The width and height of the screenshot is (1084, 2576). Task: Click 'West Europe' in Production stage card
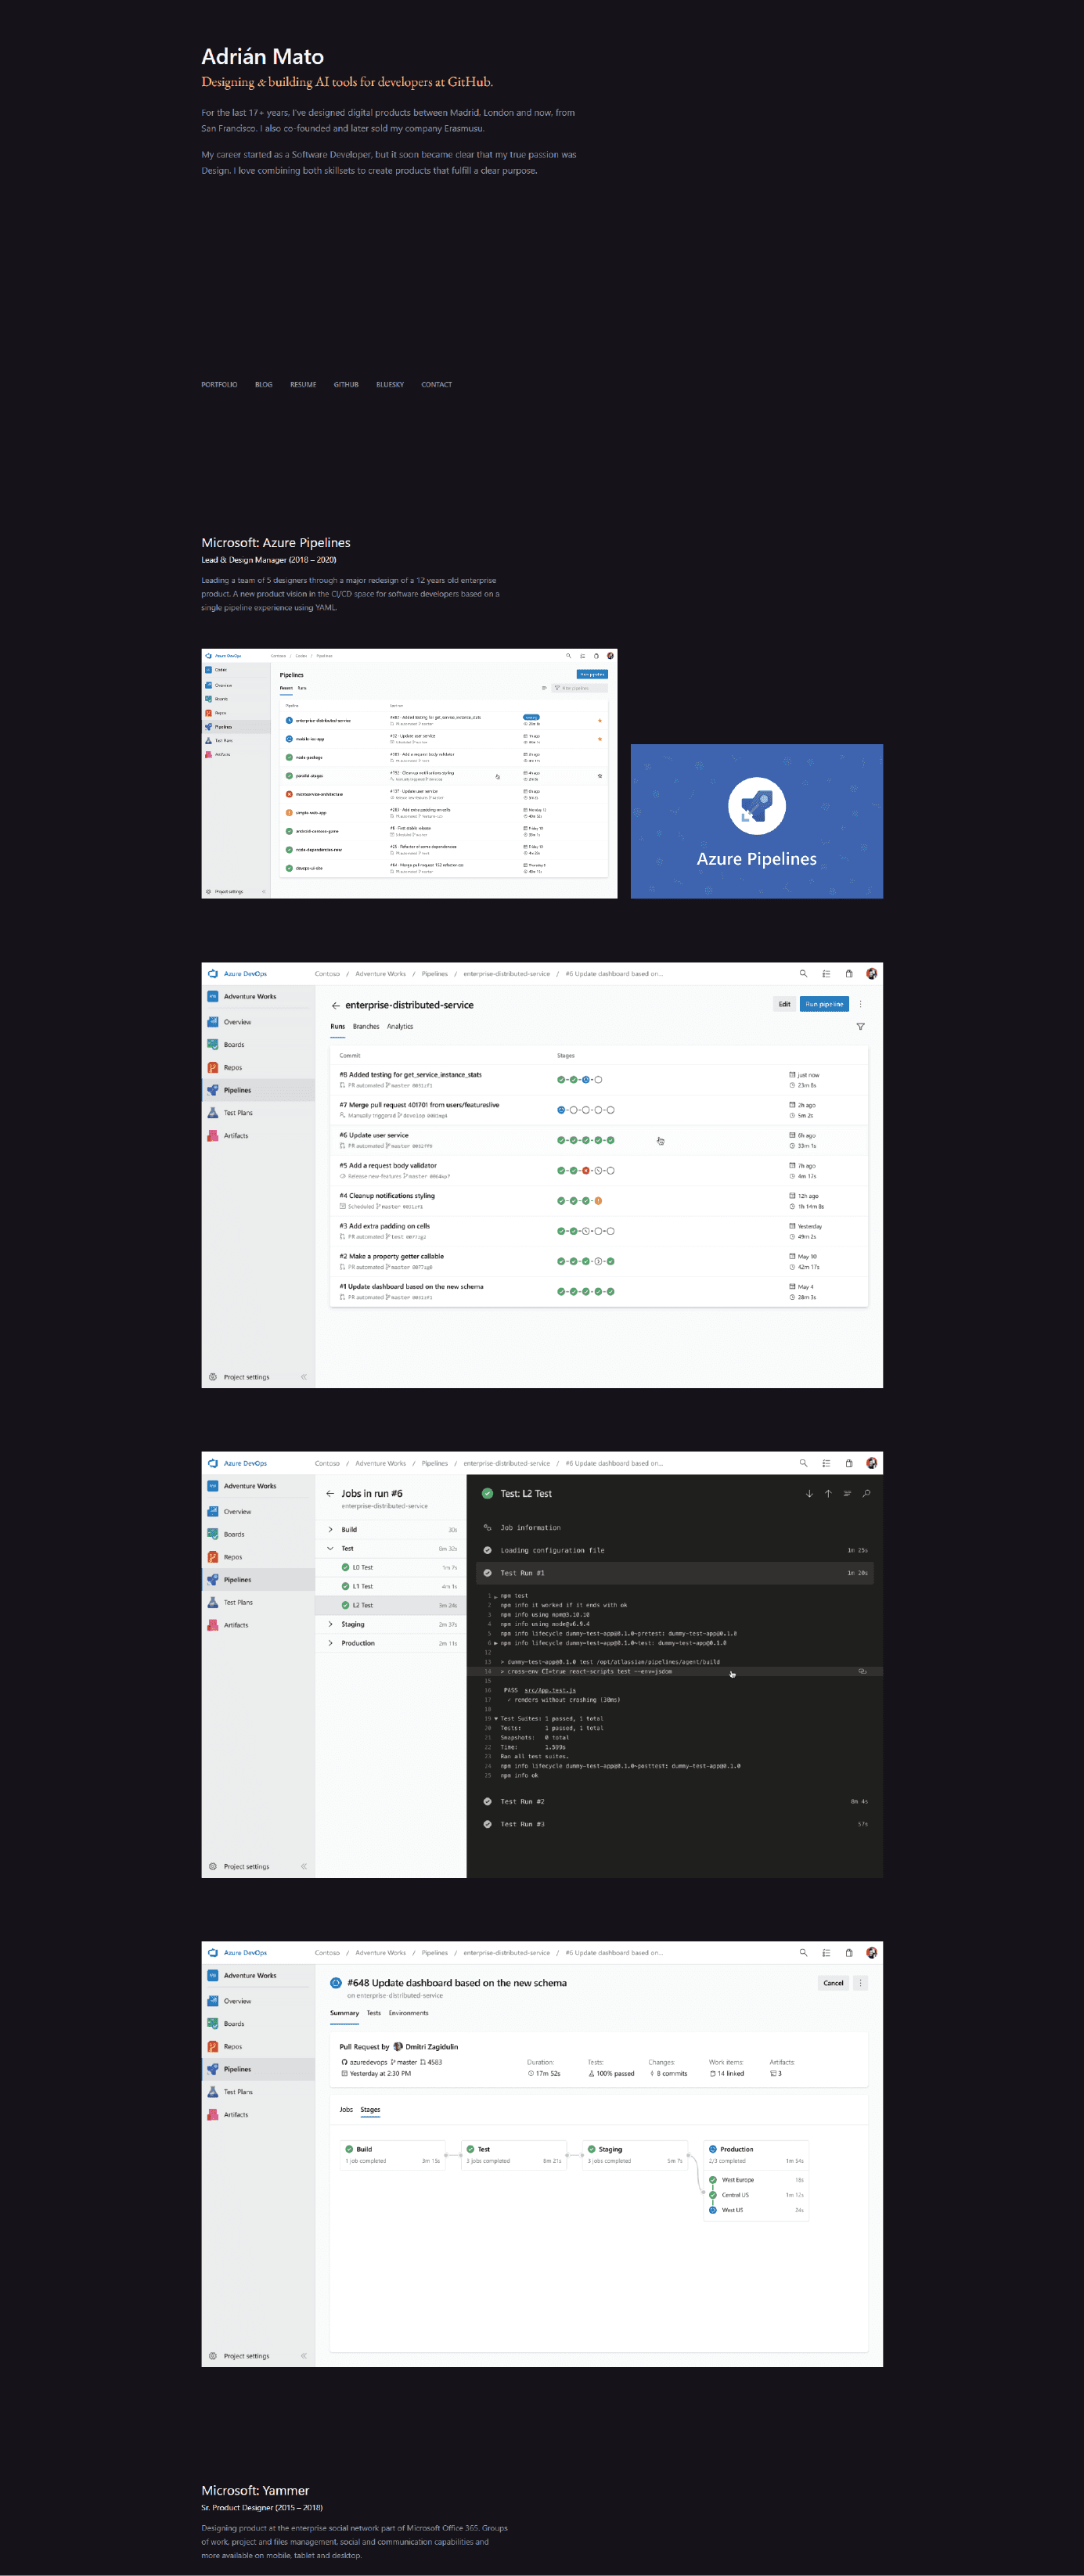click(738, 2179)
